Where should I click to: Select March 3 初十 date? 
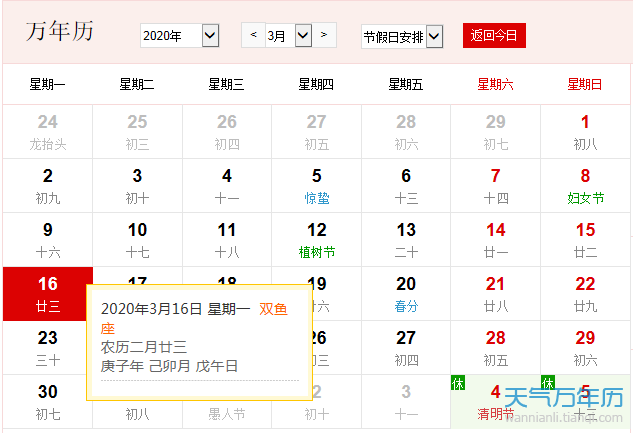tap(137, 186)
